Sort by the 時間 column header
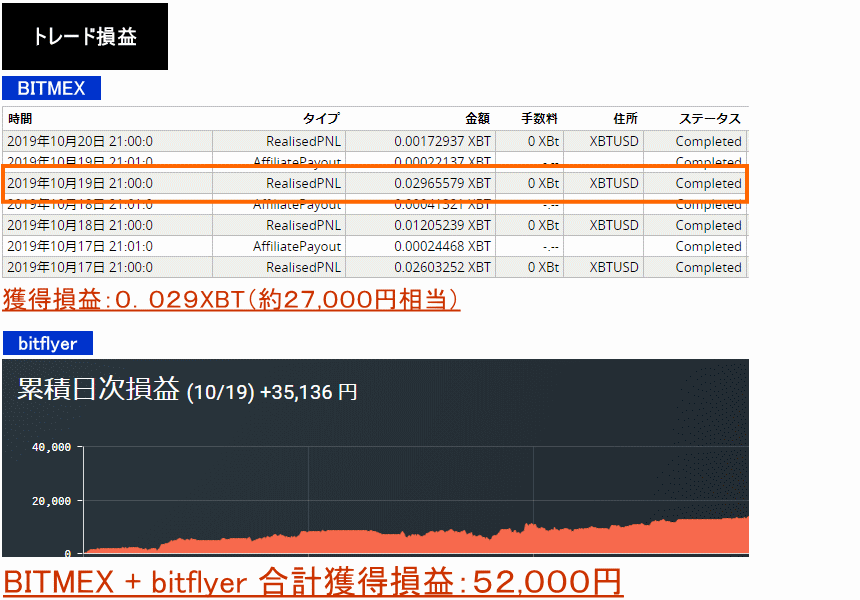The width and height of the screenshot is (860, 600). coord(21,119)
